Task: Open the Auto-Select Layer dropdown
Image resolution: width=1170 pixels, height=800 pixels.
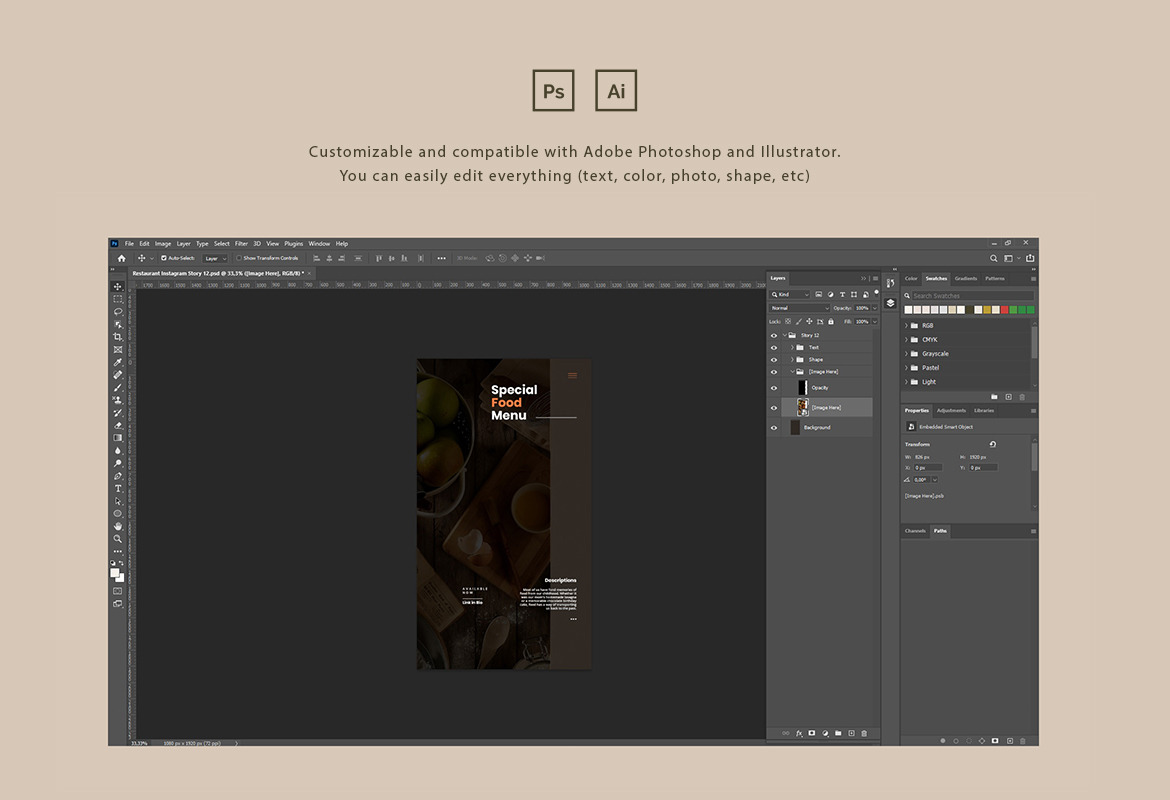Action: (216, 258)
